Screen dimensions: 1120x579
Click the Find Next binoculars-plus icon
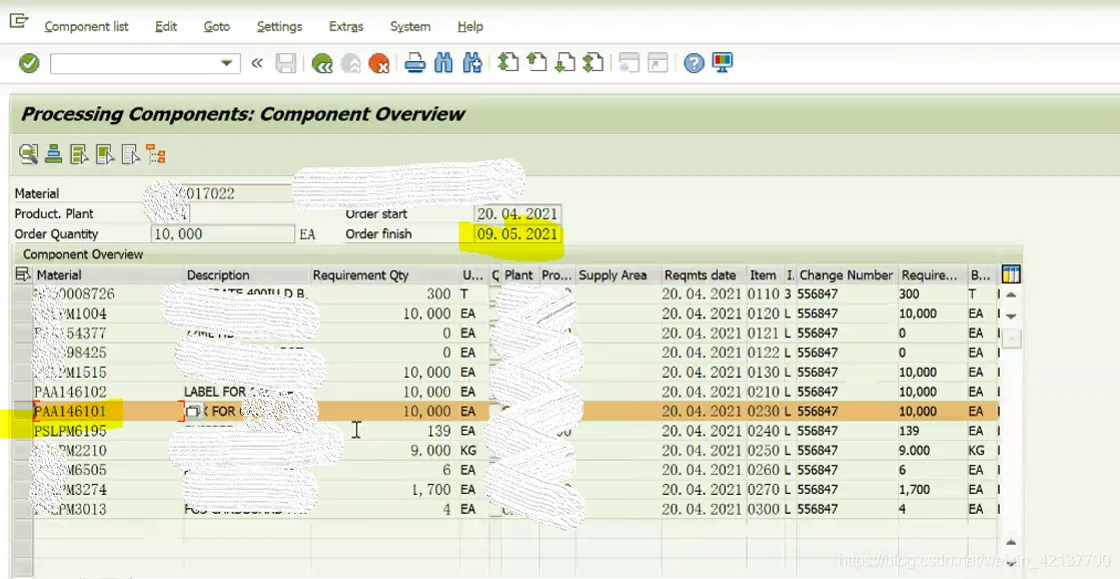coord(472,64)
